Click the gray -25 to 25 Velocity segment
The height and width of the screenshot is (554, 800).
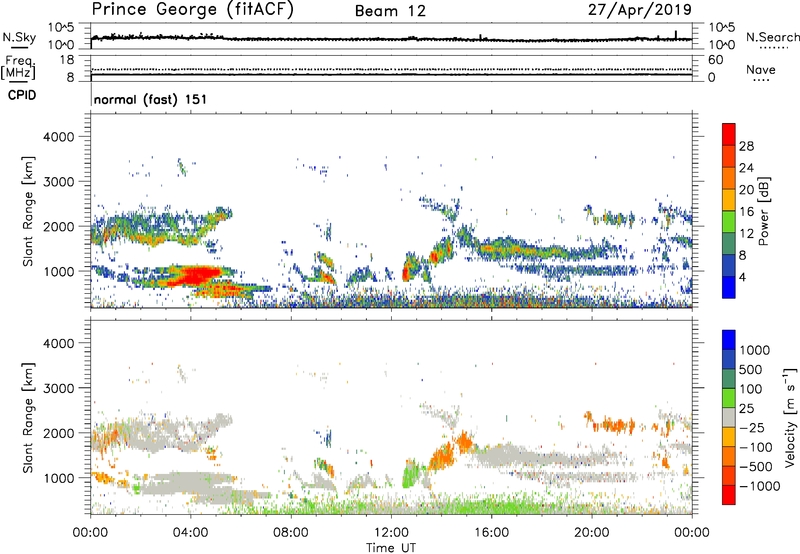point(729,417)
